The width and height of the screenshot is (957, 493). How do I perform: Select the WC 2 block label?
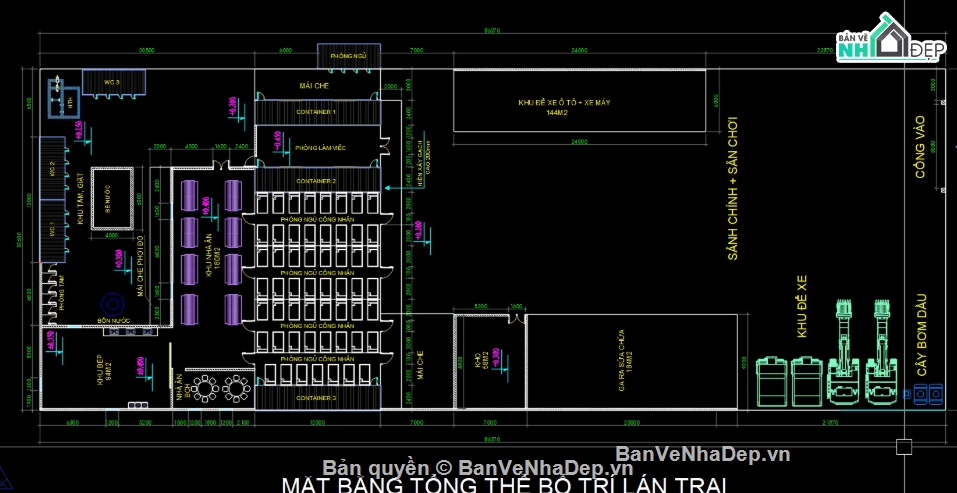click(52, 168)
